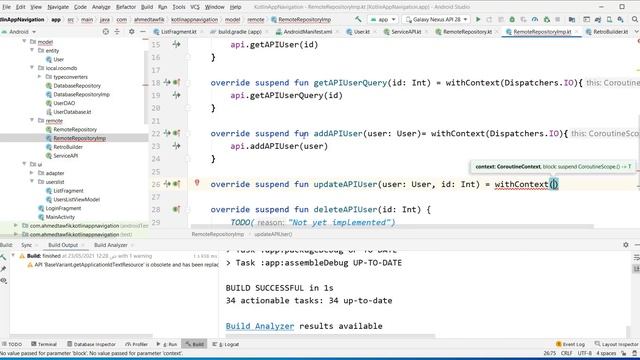Open the Terminal tool window
Image resolution: width=640 pixels, height=360 pixels.
pyautogui.click(x=44, y=344)
